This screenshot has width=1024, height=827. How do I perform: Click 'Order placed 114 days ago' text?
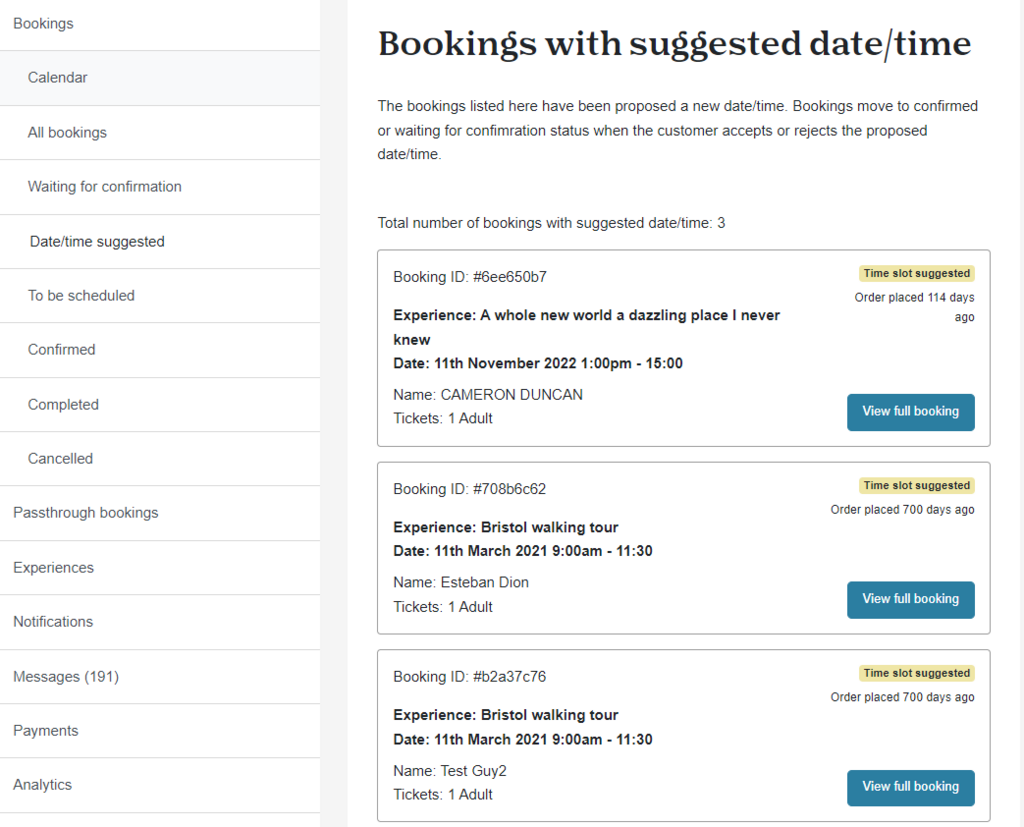[x=914, y=307]
